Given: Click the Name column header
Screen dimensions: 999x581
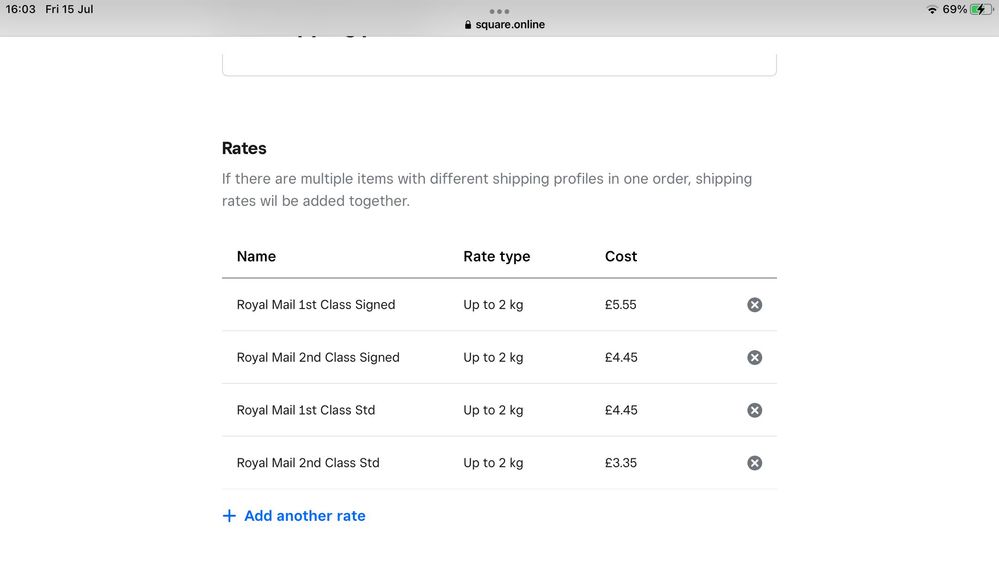Looking at the screenshot, I should pos(256,256).
